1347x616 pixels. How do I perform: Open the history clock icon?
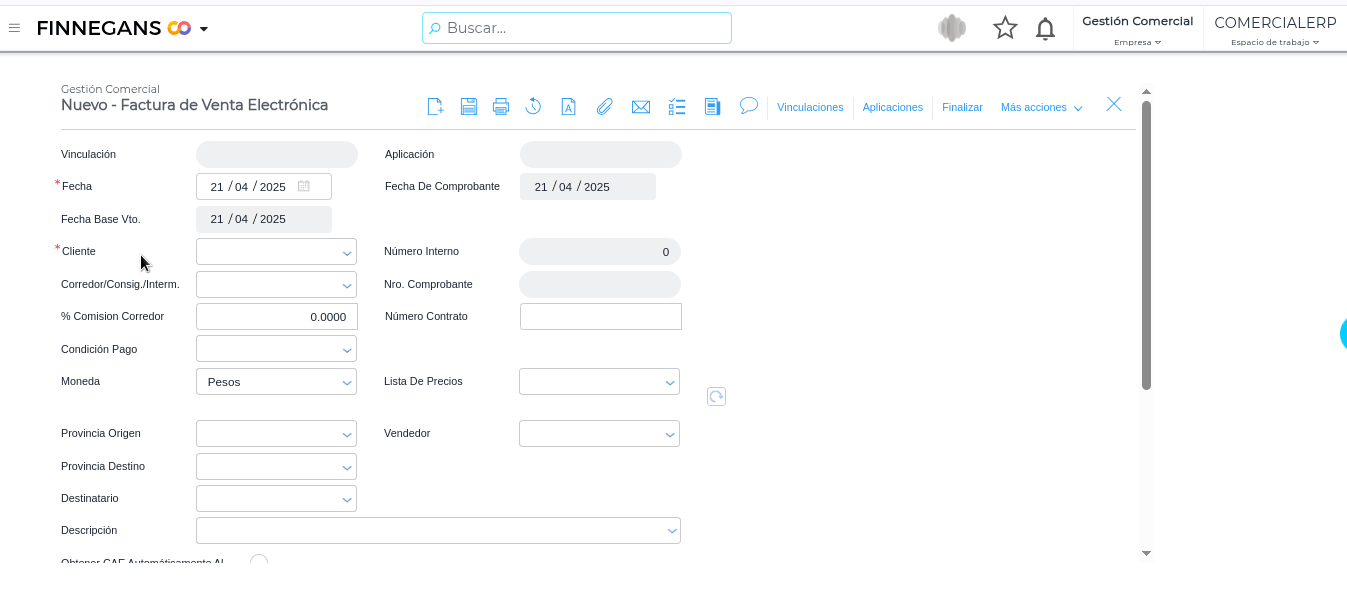coord(534,107)
